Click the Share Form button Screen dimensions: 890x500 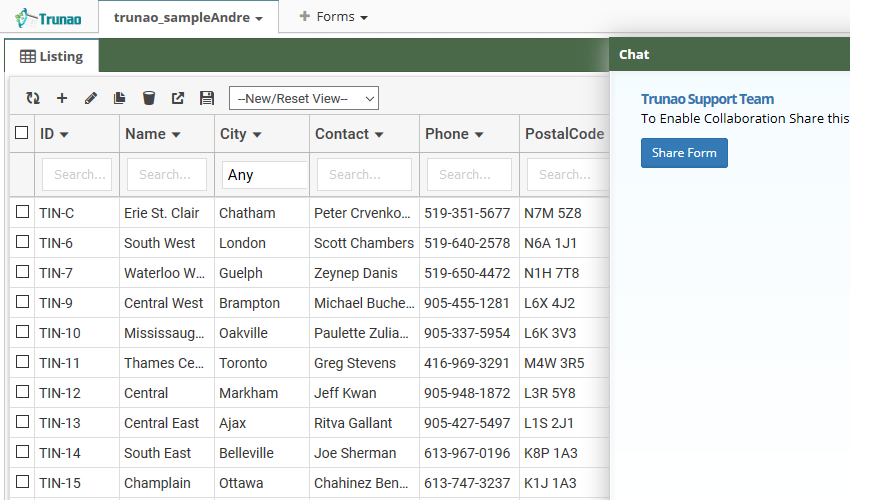pyautogui.click(x=684, y=153)
